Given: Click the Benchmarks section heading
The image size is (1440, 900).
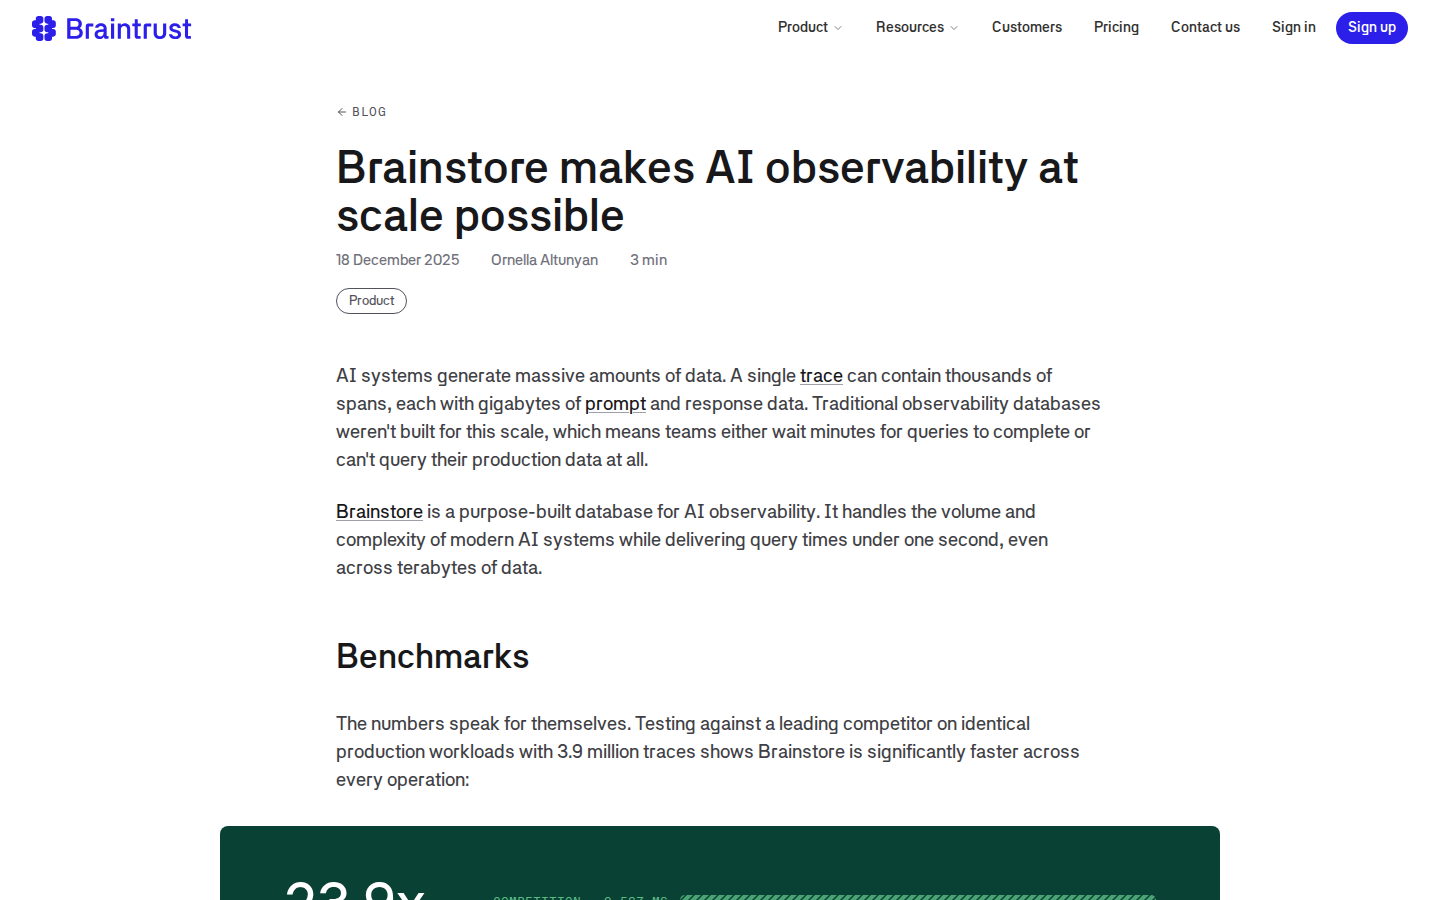Looking at the screenshot, I should pos(432,657).
